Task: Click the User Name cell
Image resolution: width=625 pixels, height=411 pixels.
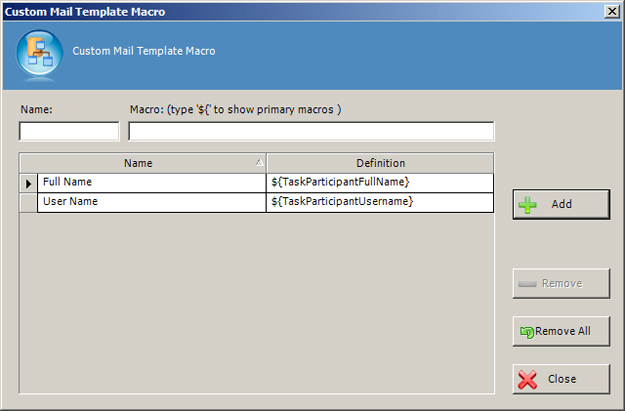Action: click(150, 202)
